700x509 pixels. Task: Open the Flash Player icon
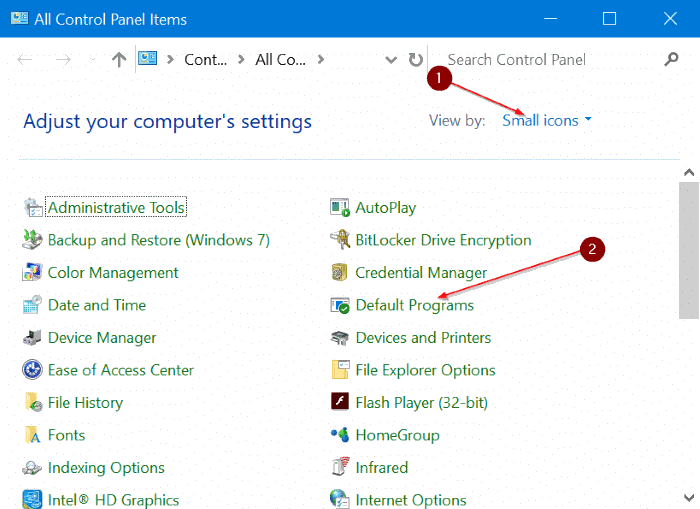tap(340, 401)
